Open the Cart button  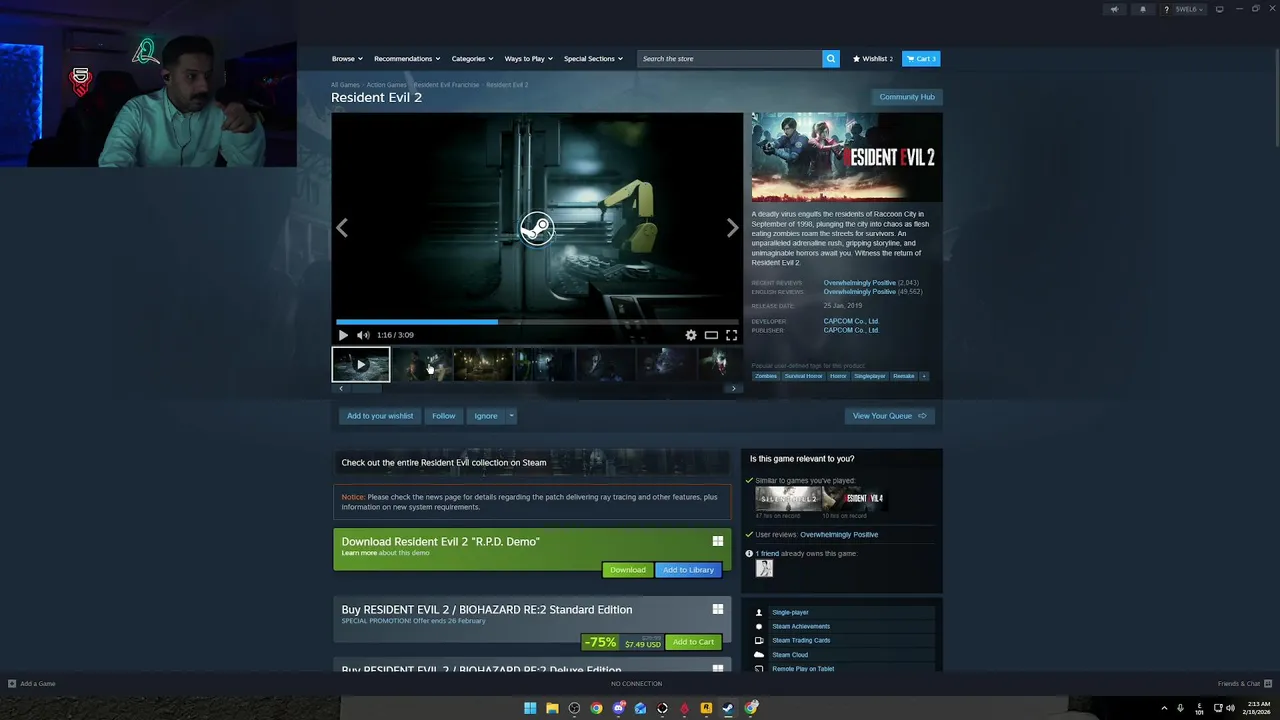(921, 59)
